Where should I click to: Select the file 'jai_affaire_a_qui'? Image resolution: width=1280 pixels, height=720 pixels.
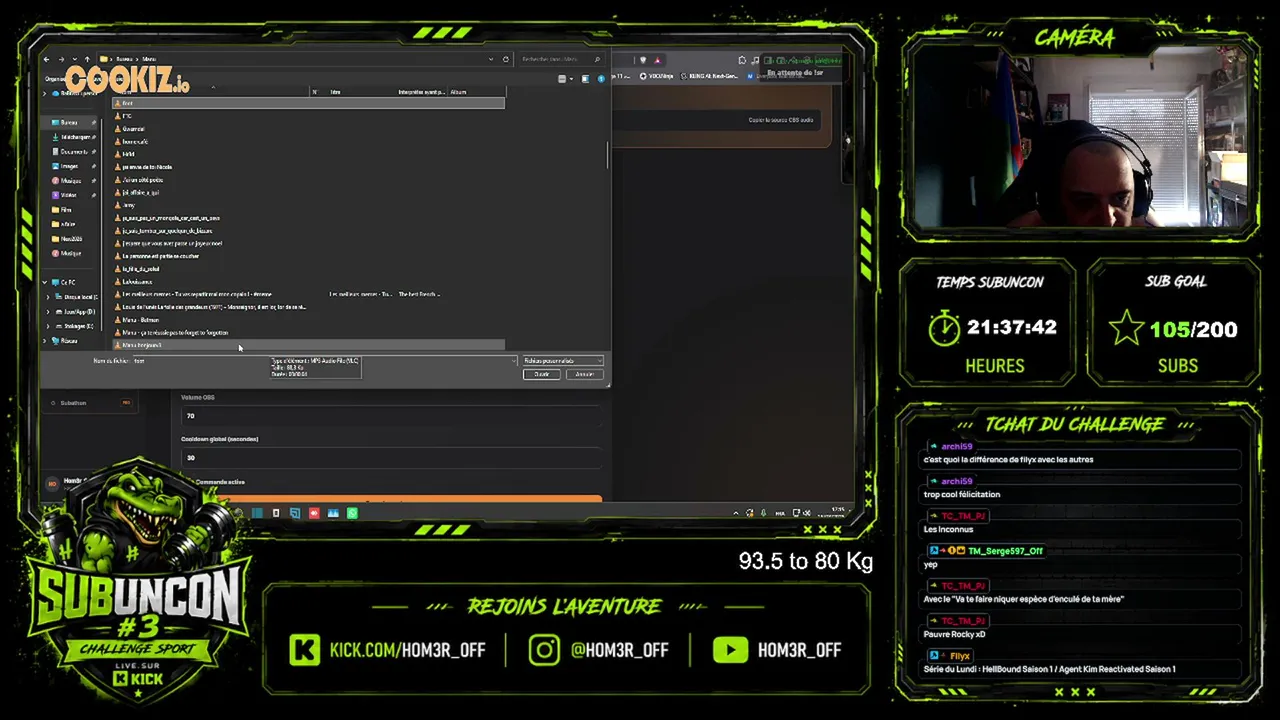pos(139,192)
